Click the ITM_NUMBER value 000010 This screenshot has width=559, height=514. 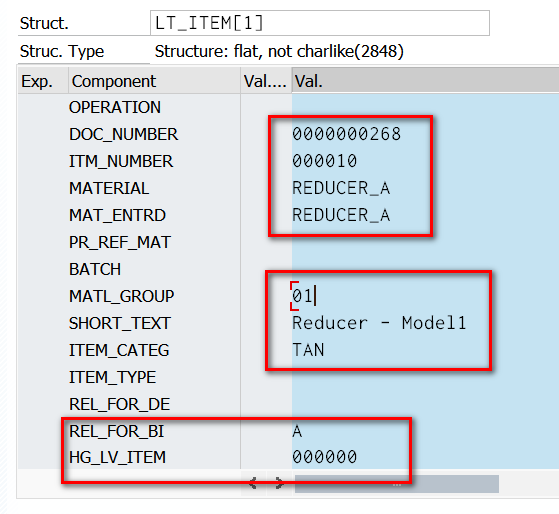[324, 161]
